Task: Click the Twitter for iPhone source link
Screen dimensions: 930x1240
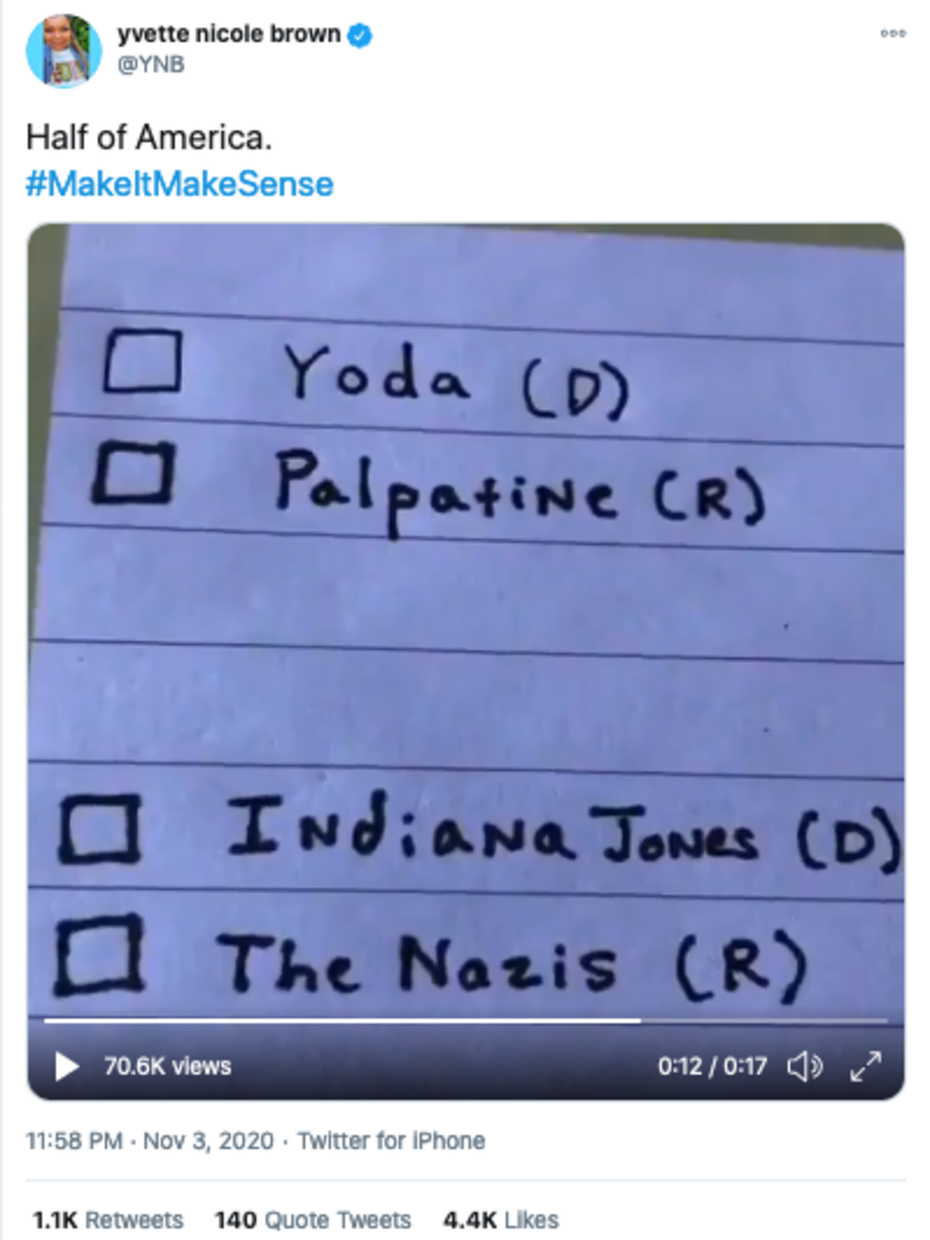Action: [x=391, y=1140]
